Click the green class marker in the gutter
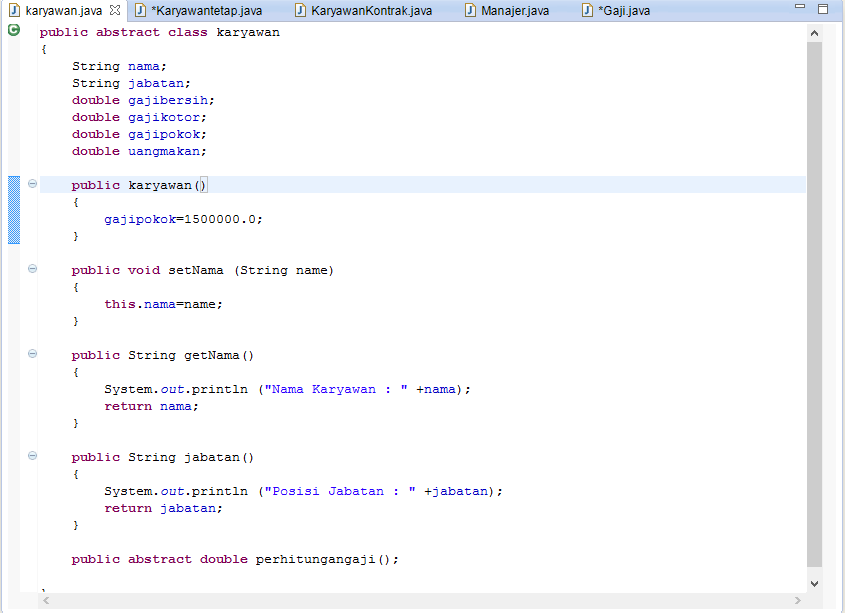Image resolution: width=845 pixels, height=613 pixels. [x=13, y=31]
